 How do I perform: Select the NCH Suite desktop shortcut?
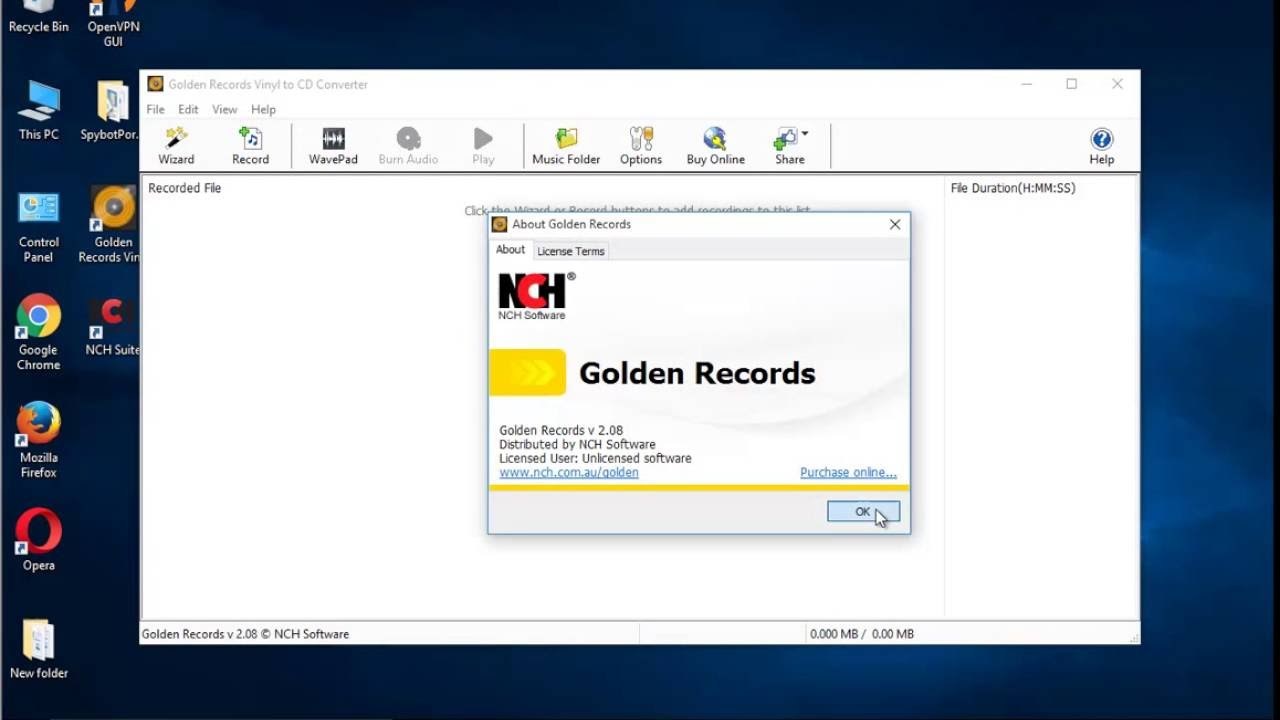(112, 327)
